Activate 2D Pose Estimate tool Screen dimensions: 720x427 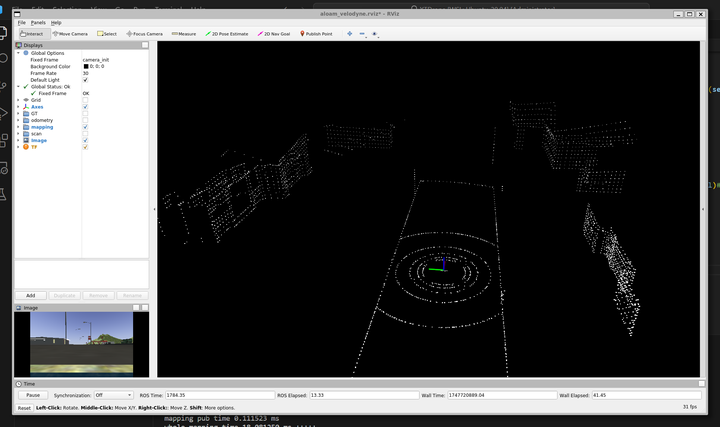227,33
